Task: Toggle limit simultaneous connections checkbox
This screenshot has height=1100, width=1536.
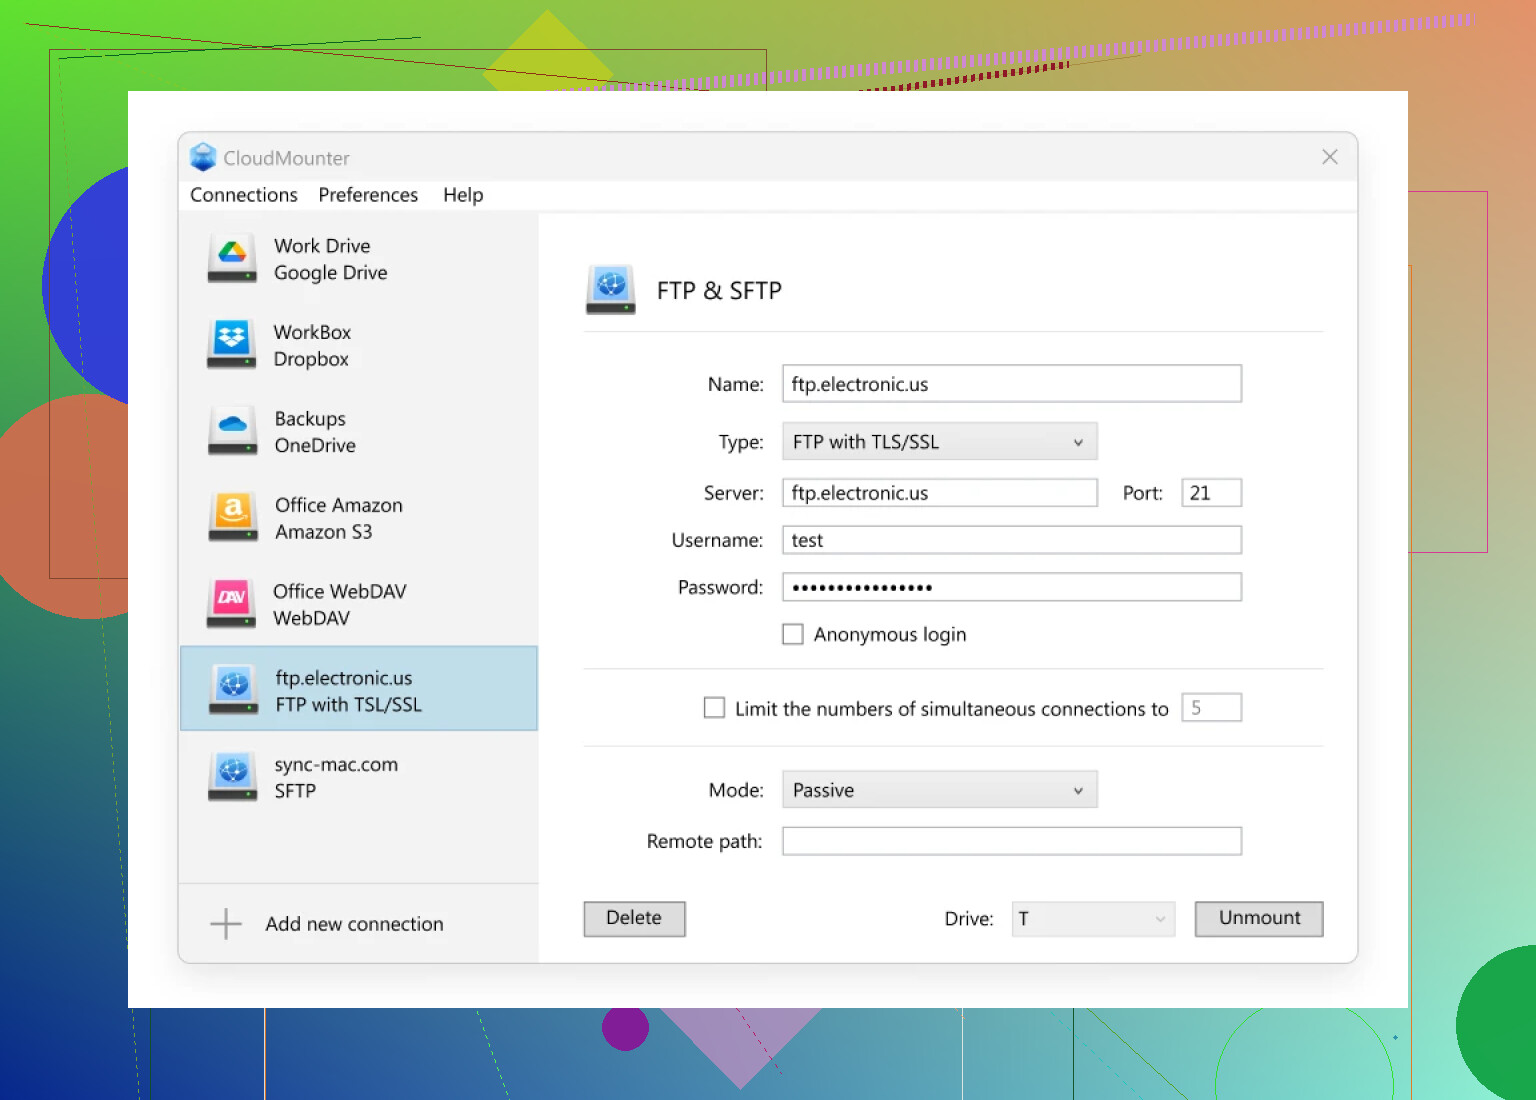Action: [714, 708]
